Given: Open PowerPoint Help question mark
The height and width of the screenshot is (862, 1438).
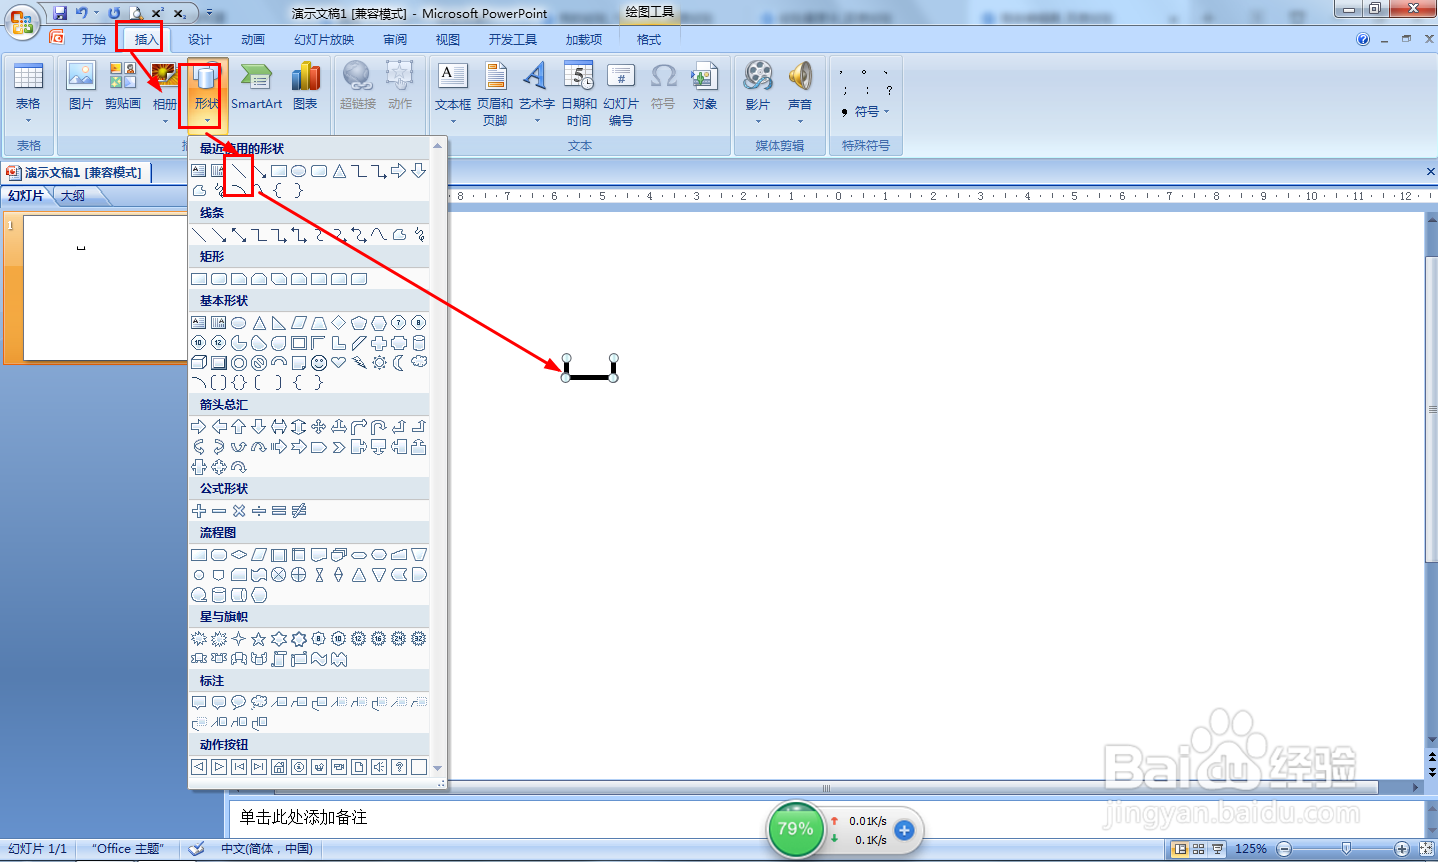Looking at the screenshot, I should [x=1363, y=39].
